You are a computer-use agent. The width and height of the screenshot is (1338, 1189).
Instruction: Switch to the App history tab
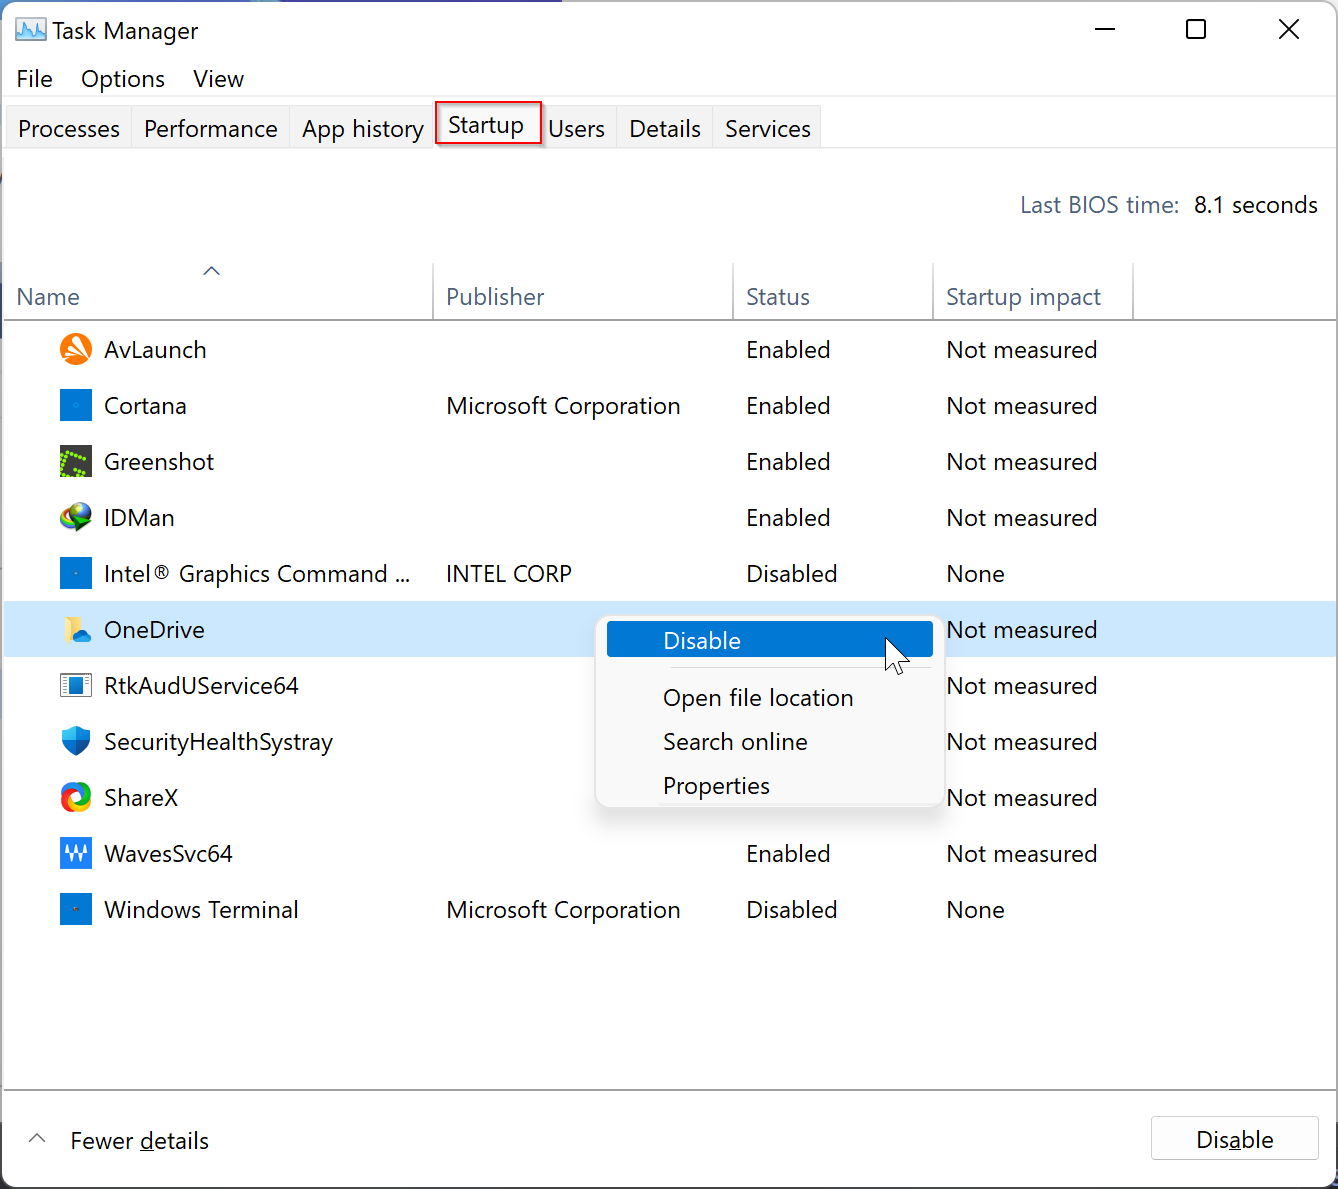pyautogui.click(x=363, y=128)
